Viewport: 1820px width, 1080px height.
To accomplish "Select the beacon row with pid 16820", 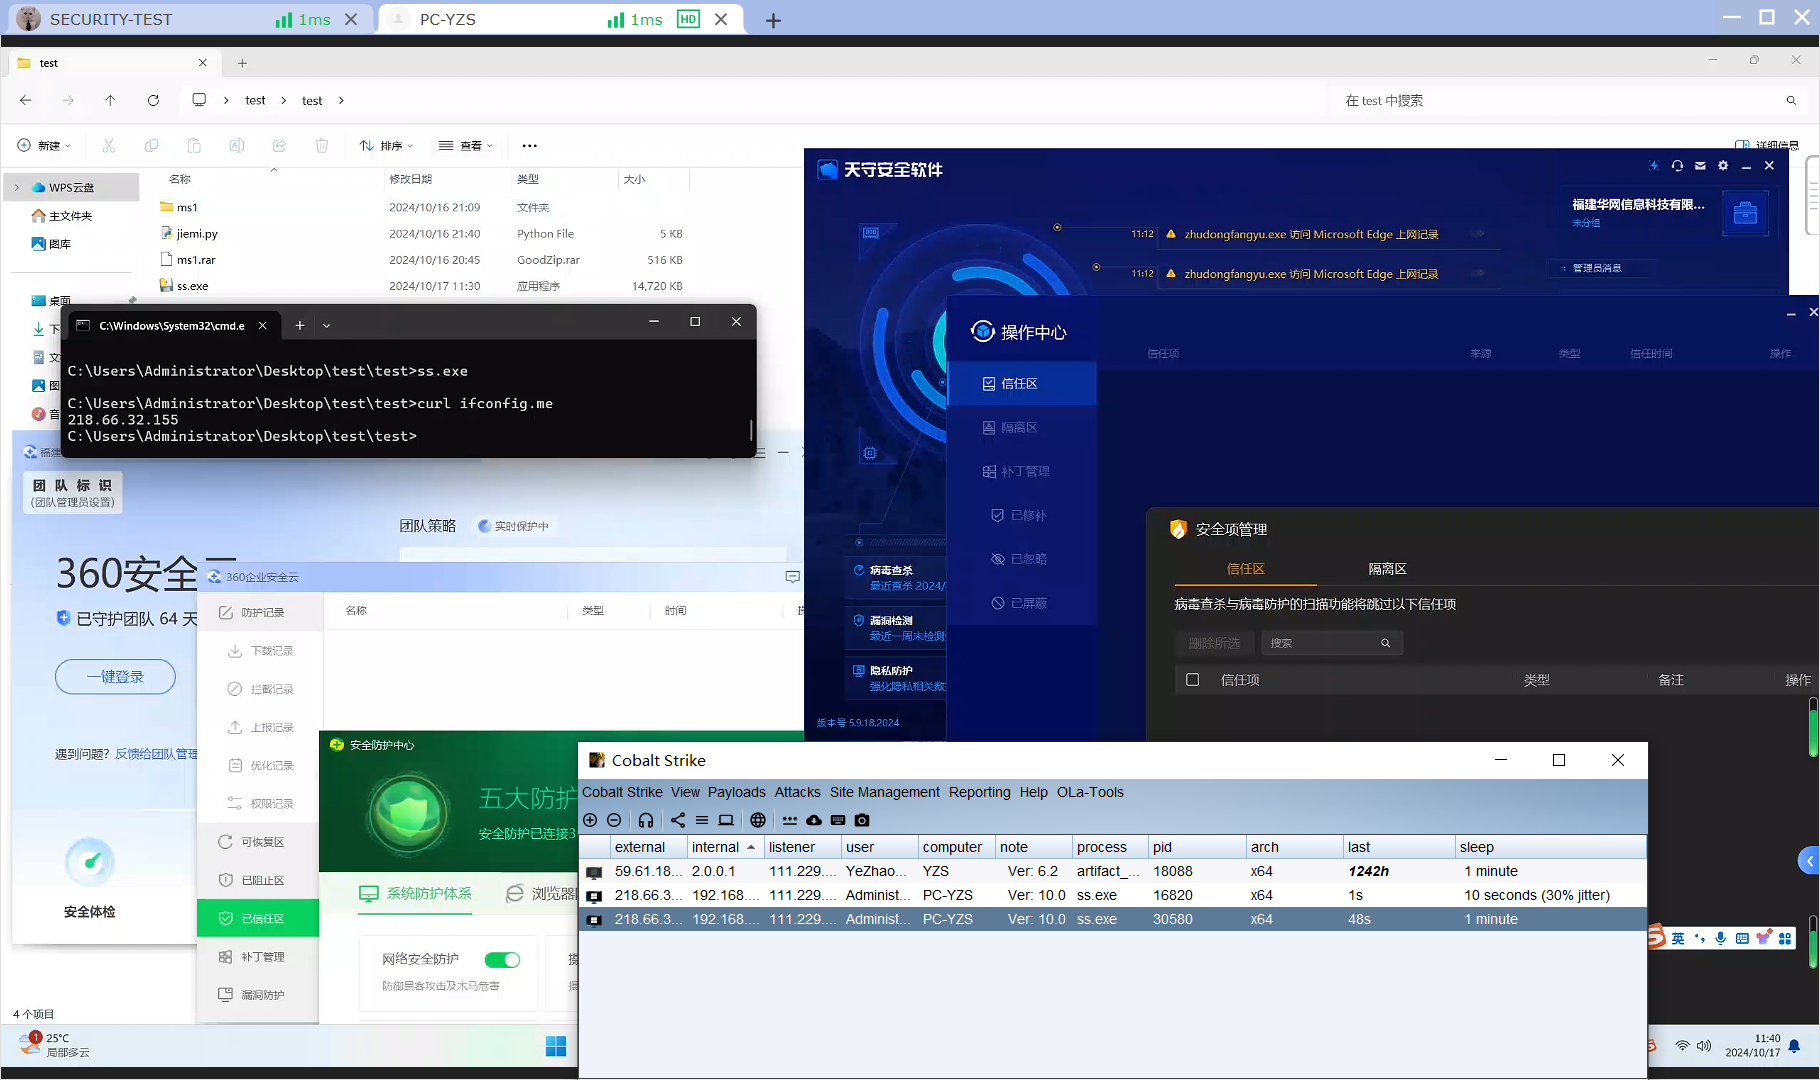I will (1112, 895).
